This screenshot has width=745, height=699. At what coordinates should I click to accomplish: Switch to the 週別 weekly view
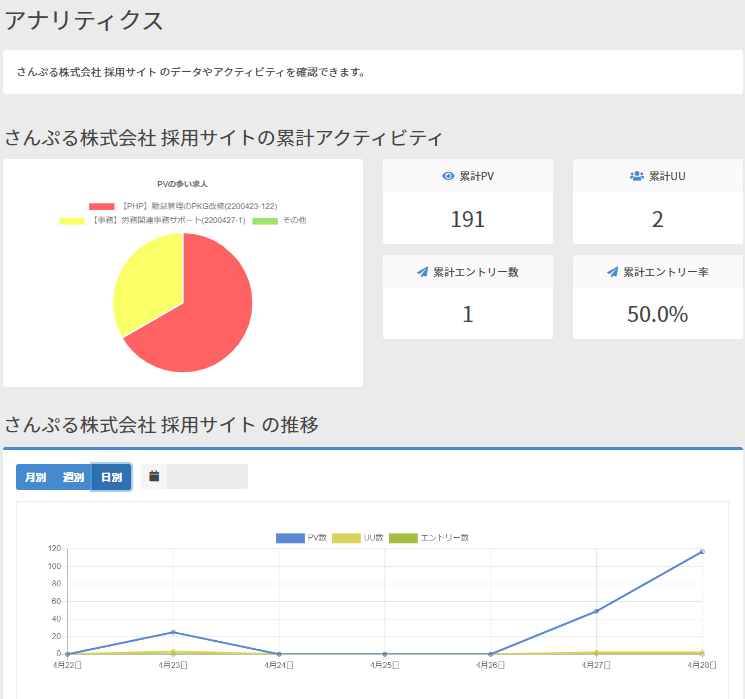tap(73, 477)
